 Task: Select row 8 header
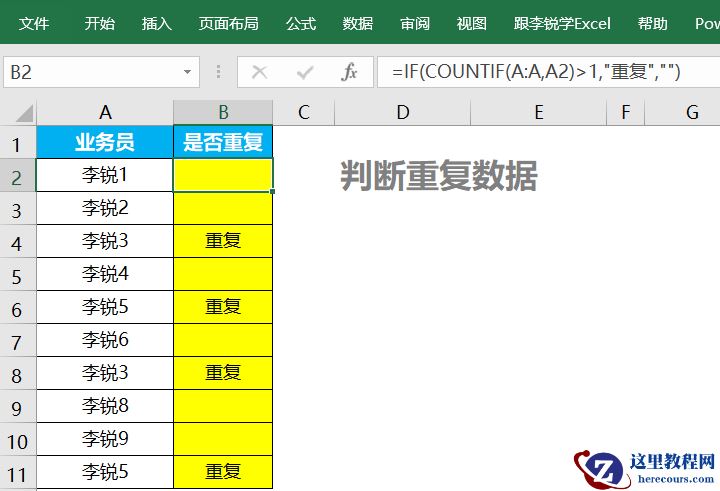click(17, 374)
